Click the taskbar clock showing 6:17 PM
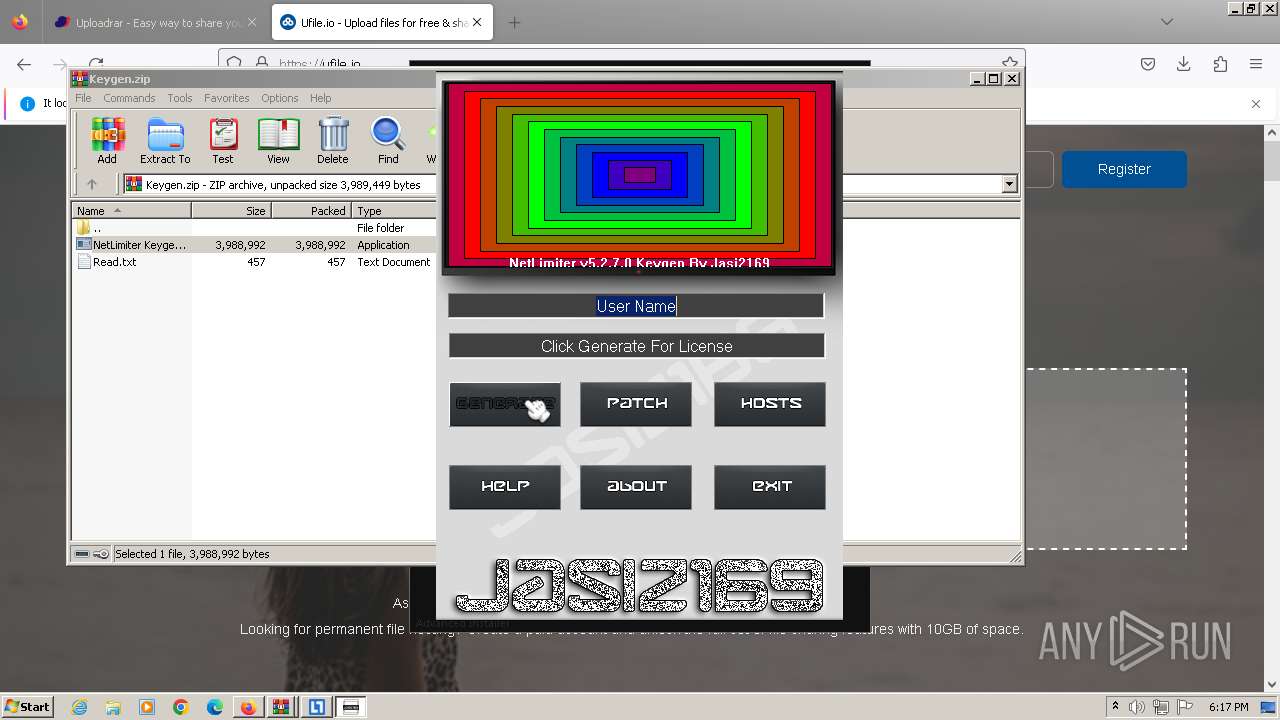Screen dimensions: 1280x720 tap(1228, 707)
